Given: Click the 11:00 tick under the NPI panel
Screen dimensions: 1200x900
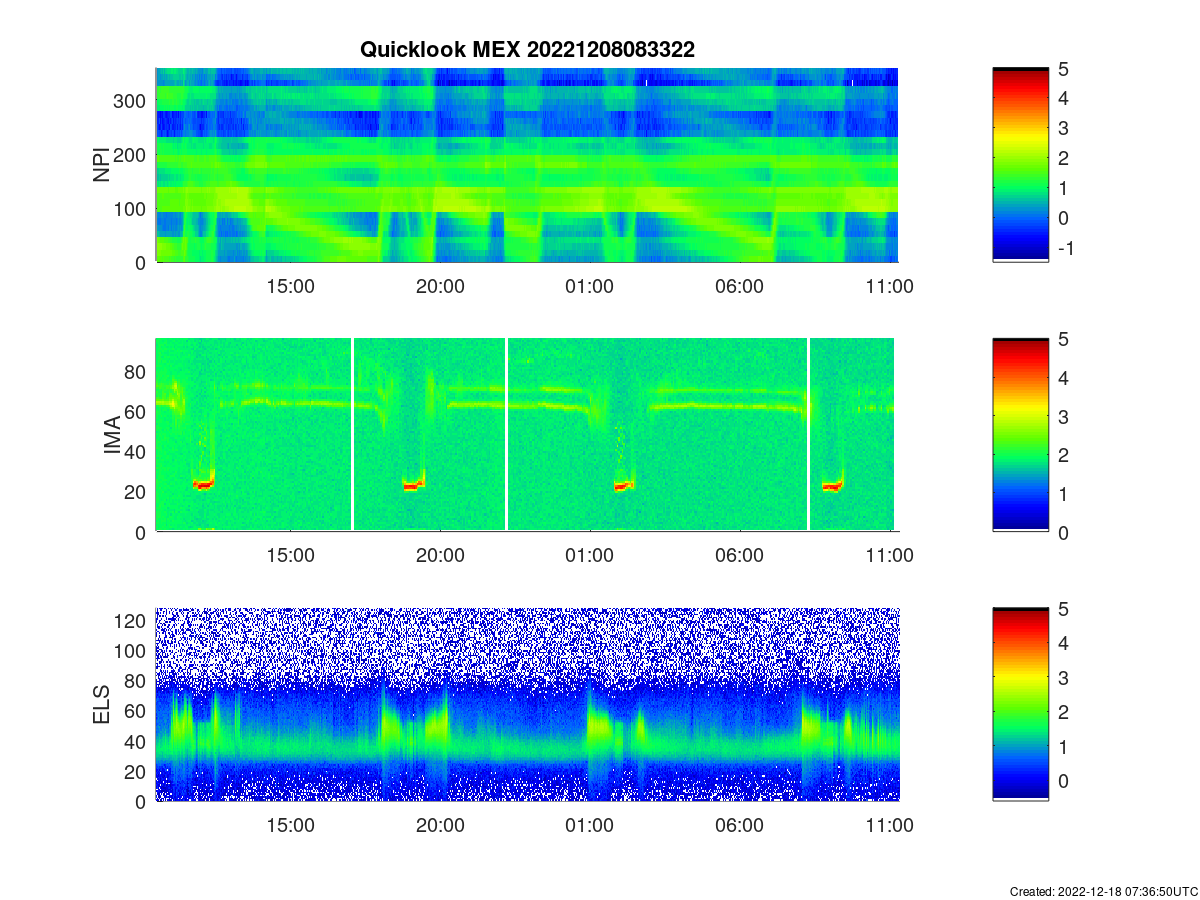Looking at the screenshot, I should (x=889, y=286).
